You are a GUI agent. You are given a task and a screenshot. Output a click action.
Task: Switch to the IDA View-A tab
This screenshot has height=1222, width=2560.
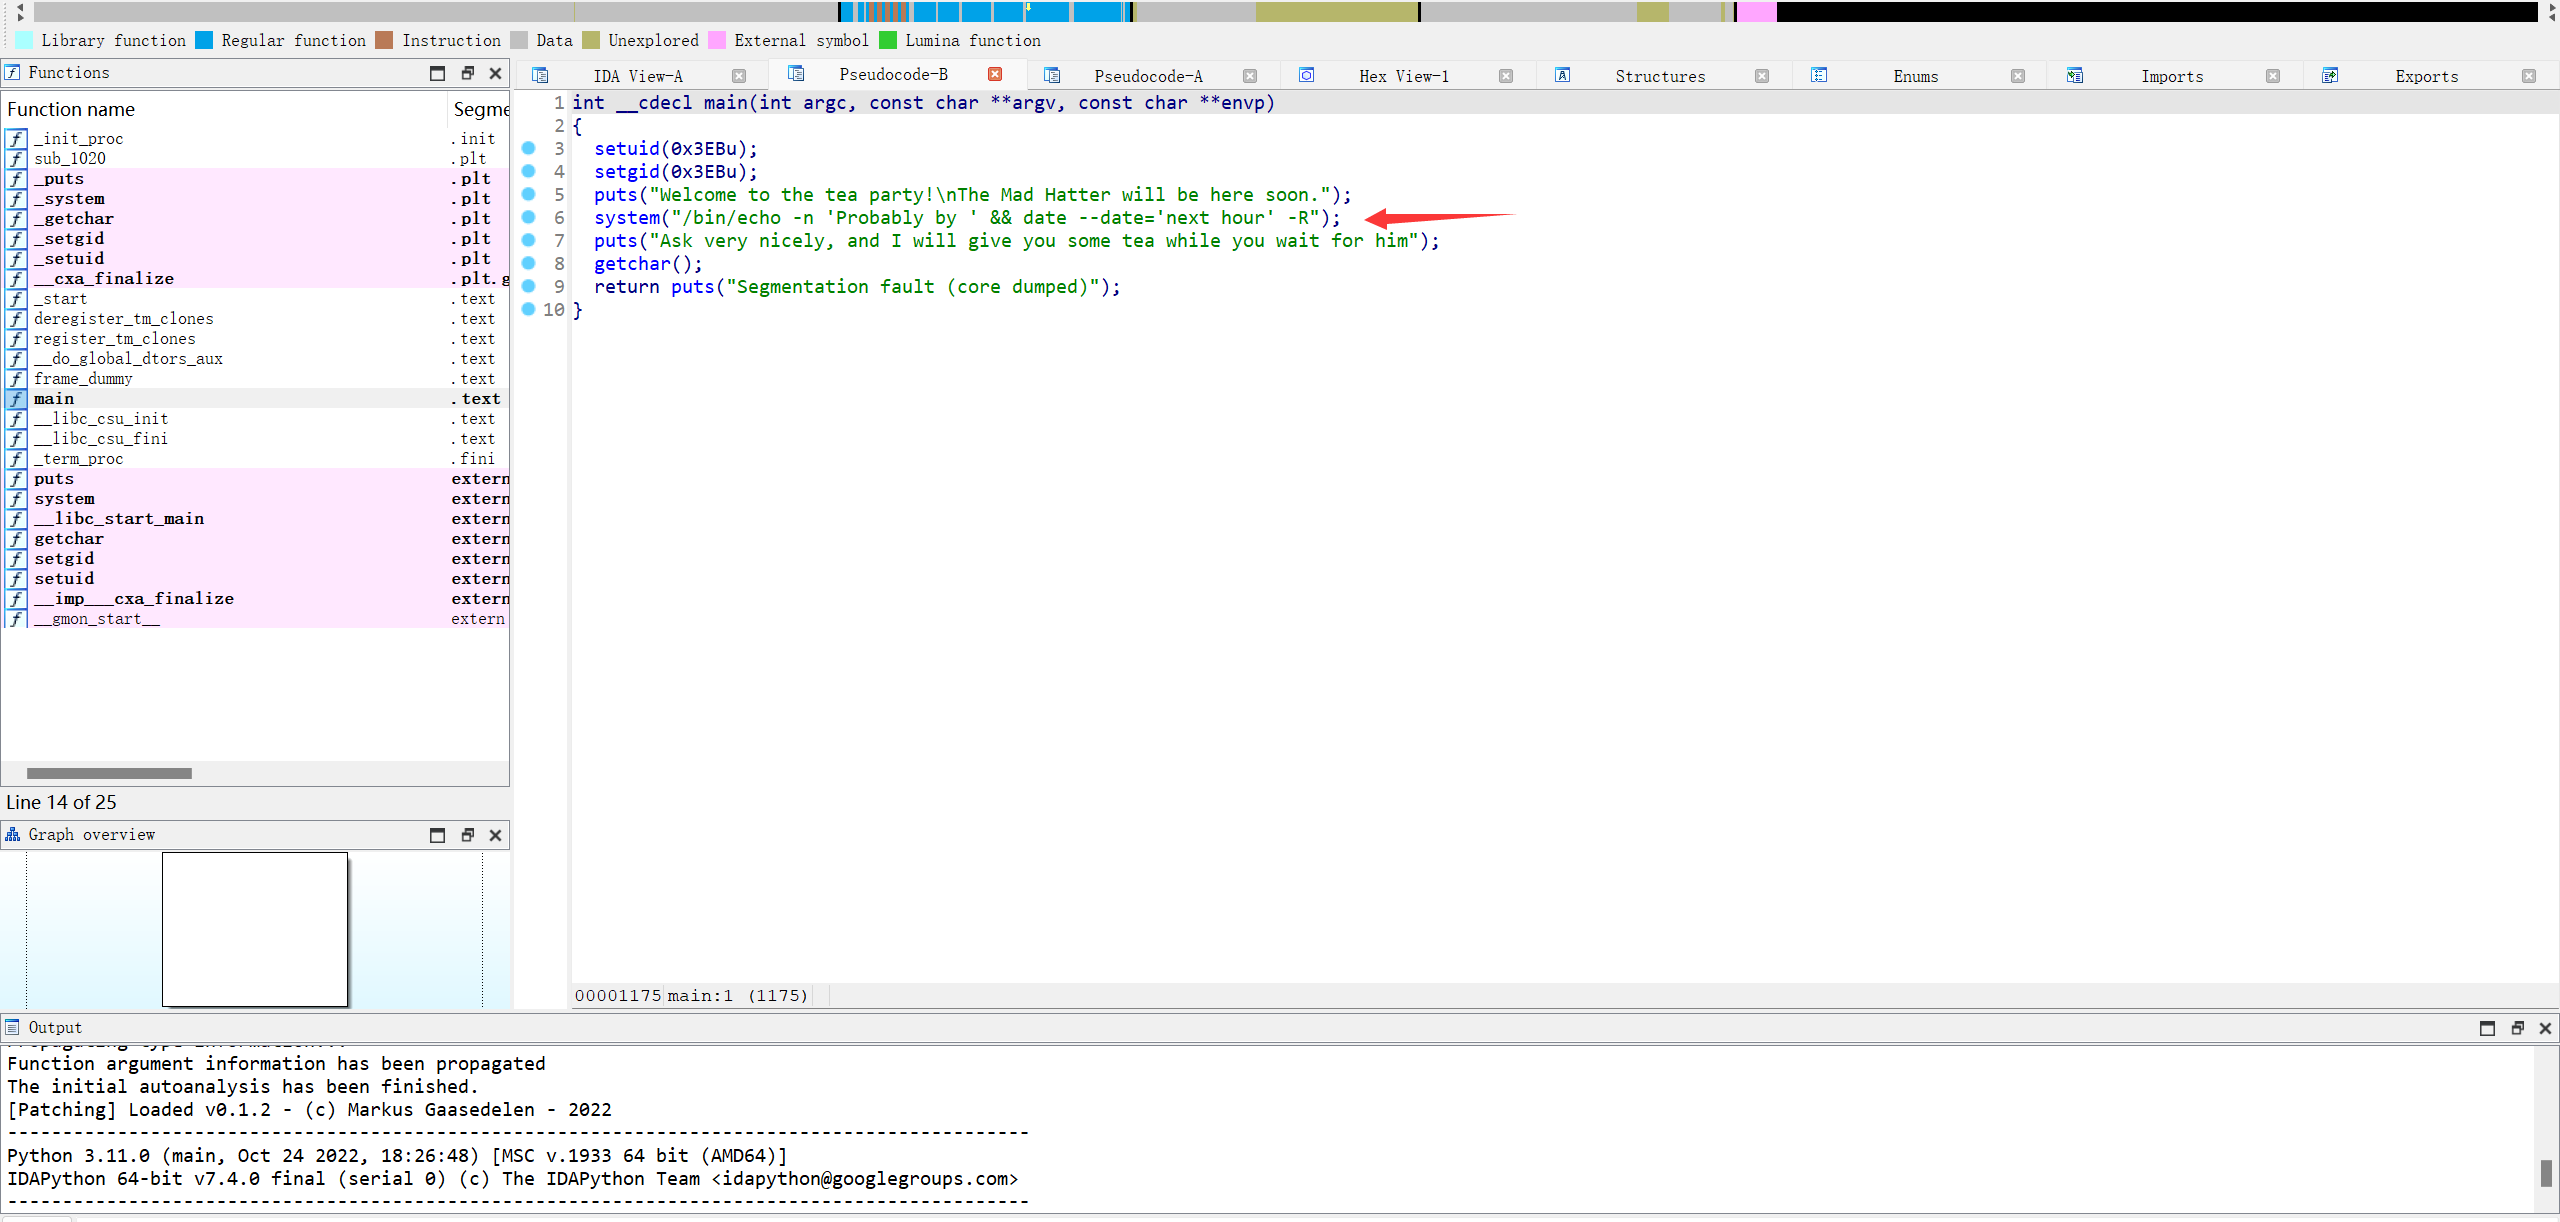pos(637,76)
